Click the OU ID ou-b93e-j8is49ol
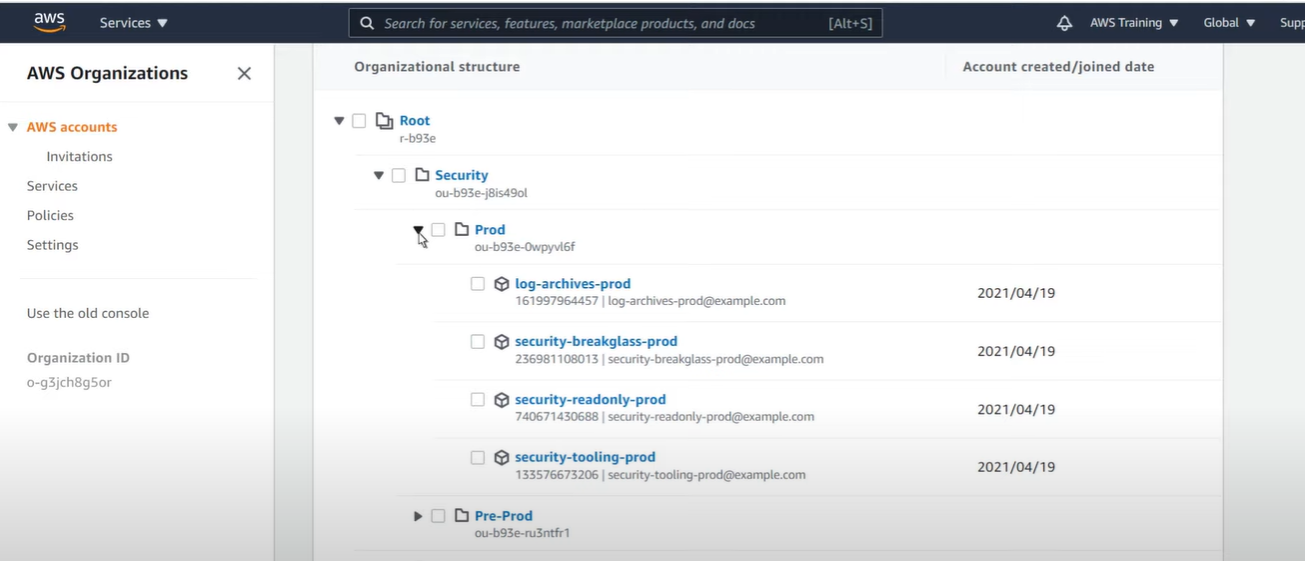Image resolution: width=1305 pixels, height=561 pixels. pos(481,193)
